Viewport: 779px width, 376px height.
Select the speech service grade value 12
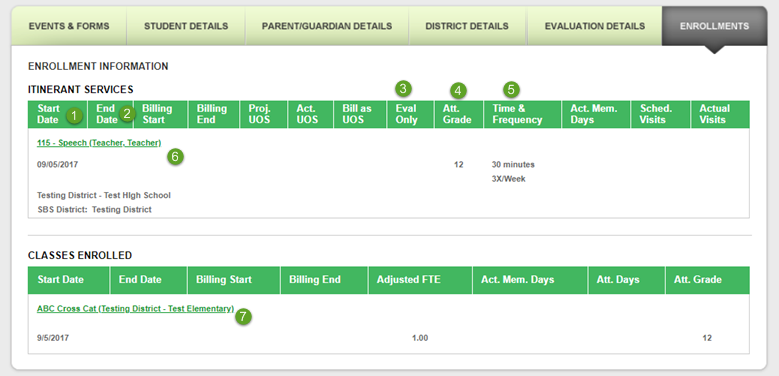click(x=459, y=164)
